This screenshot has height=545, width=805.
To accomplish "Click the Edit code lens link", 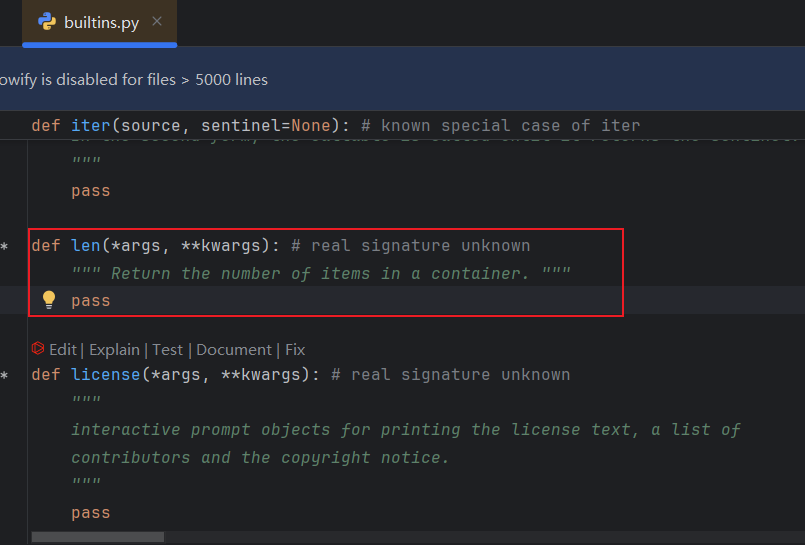I will click(63, 350).
